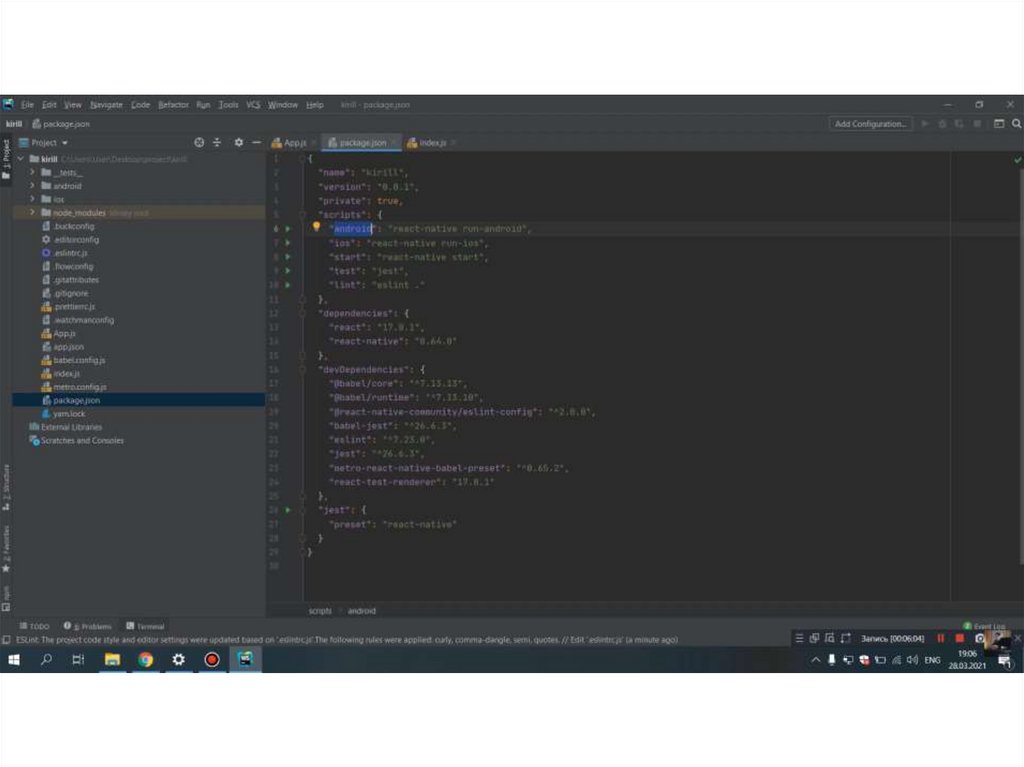Open Chrome from the Windows taskbar
Viewport: 1024px width, 767px height.
tap(145, 660)
